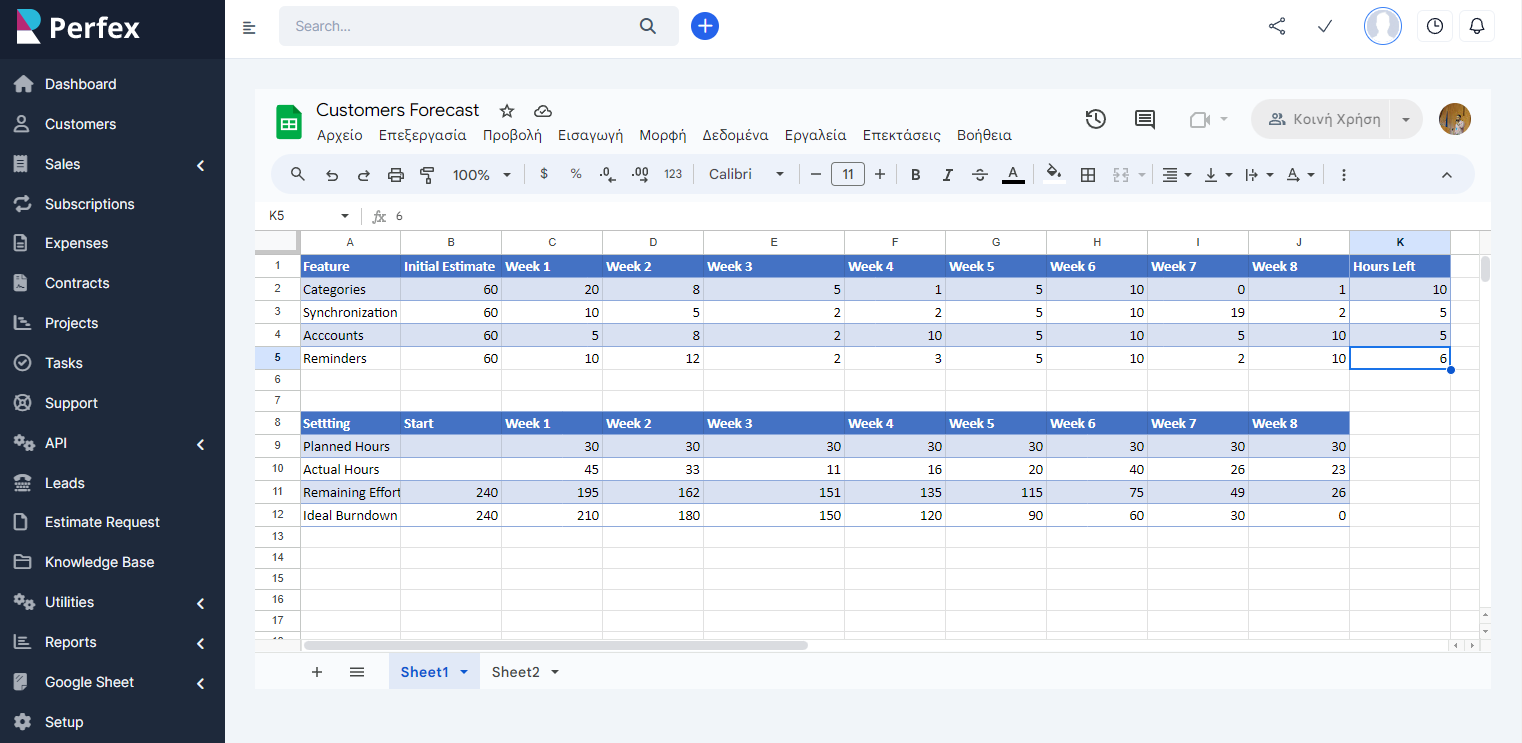Viewport: 1522px width, 743px height.
Task: Apply percent format
Action: click(576, 174)
